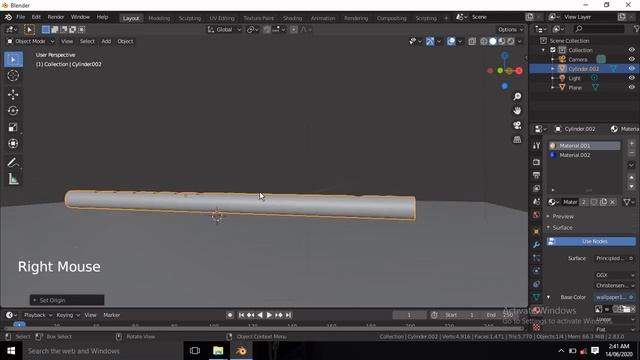Switch to the UV Editing workspace tab

coord(222,18)
